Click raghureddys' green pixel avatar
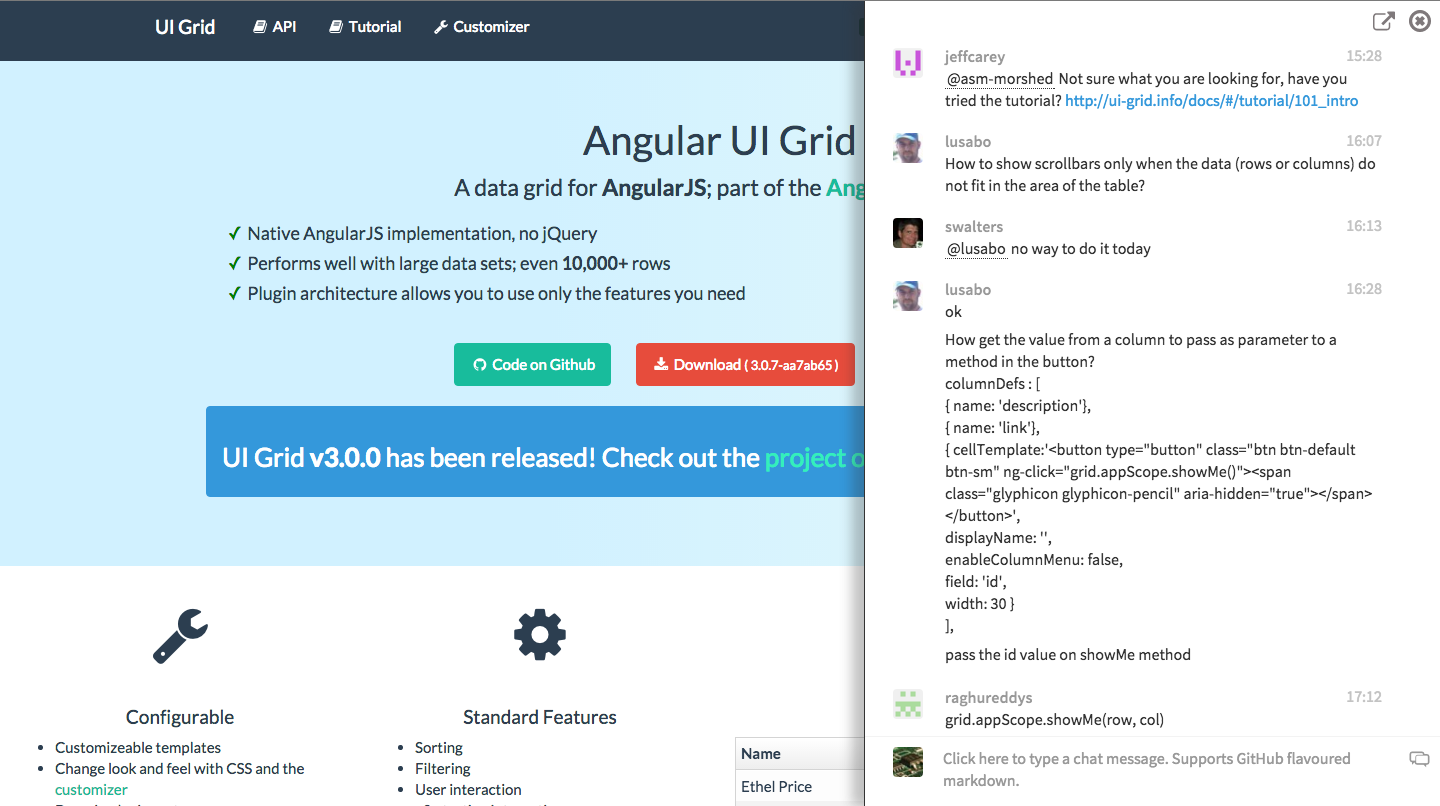 (x=907, y=703)
